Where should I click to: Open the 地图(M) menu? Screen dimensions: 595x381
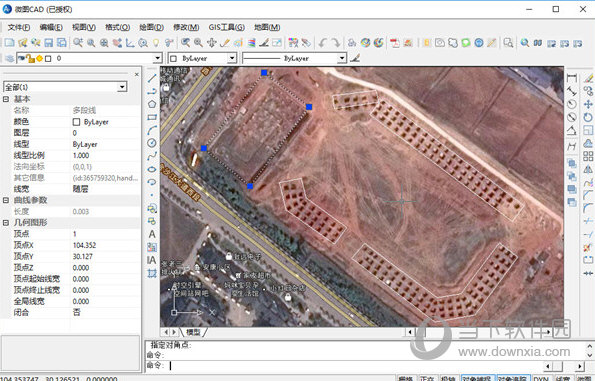pyautogui.click(x=267, y=27)
